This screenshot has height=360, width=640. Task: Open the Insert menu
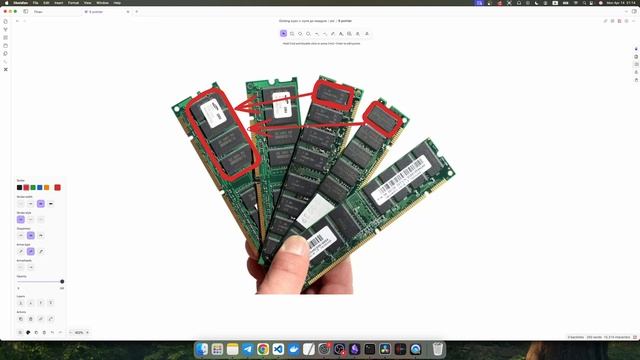tap(59, 3)
